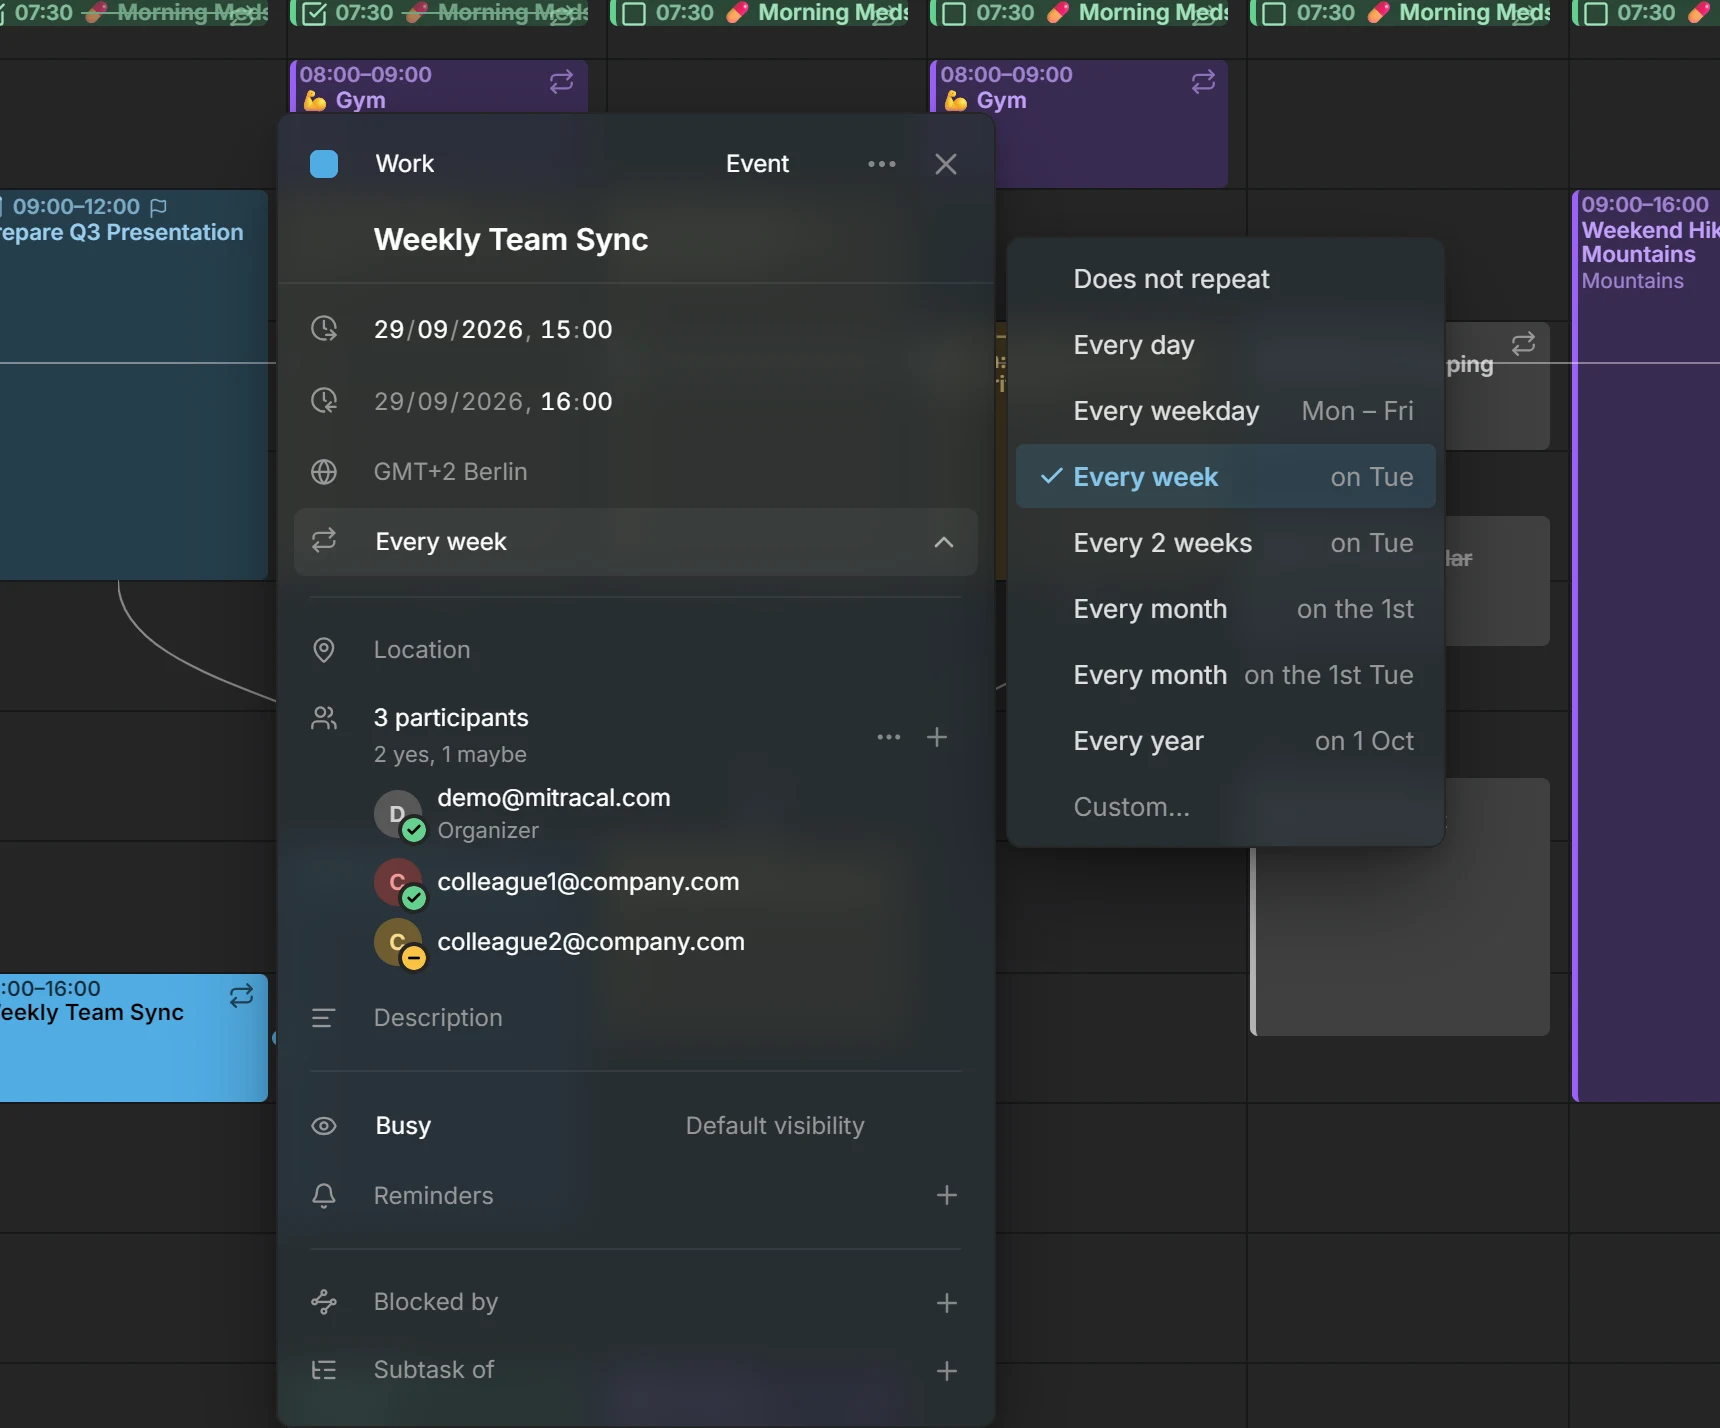
Task: Uncheck the completed second Morning Meds task
Action: pos(314,13)
